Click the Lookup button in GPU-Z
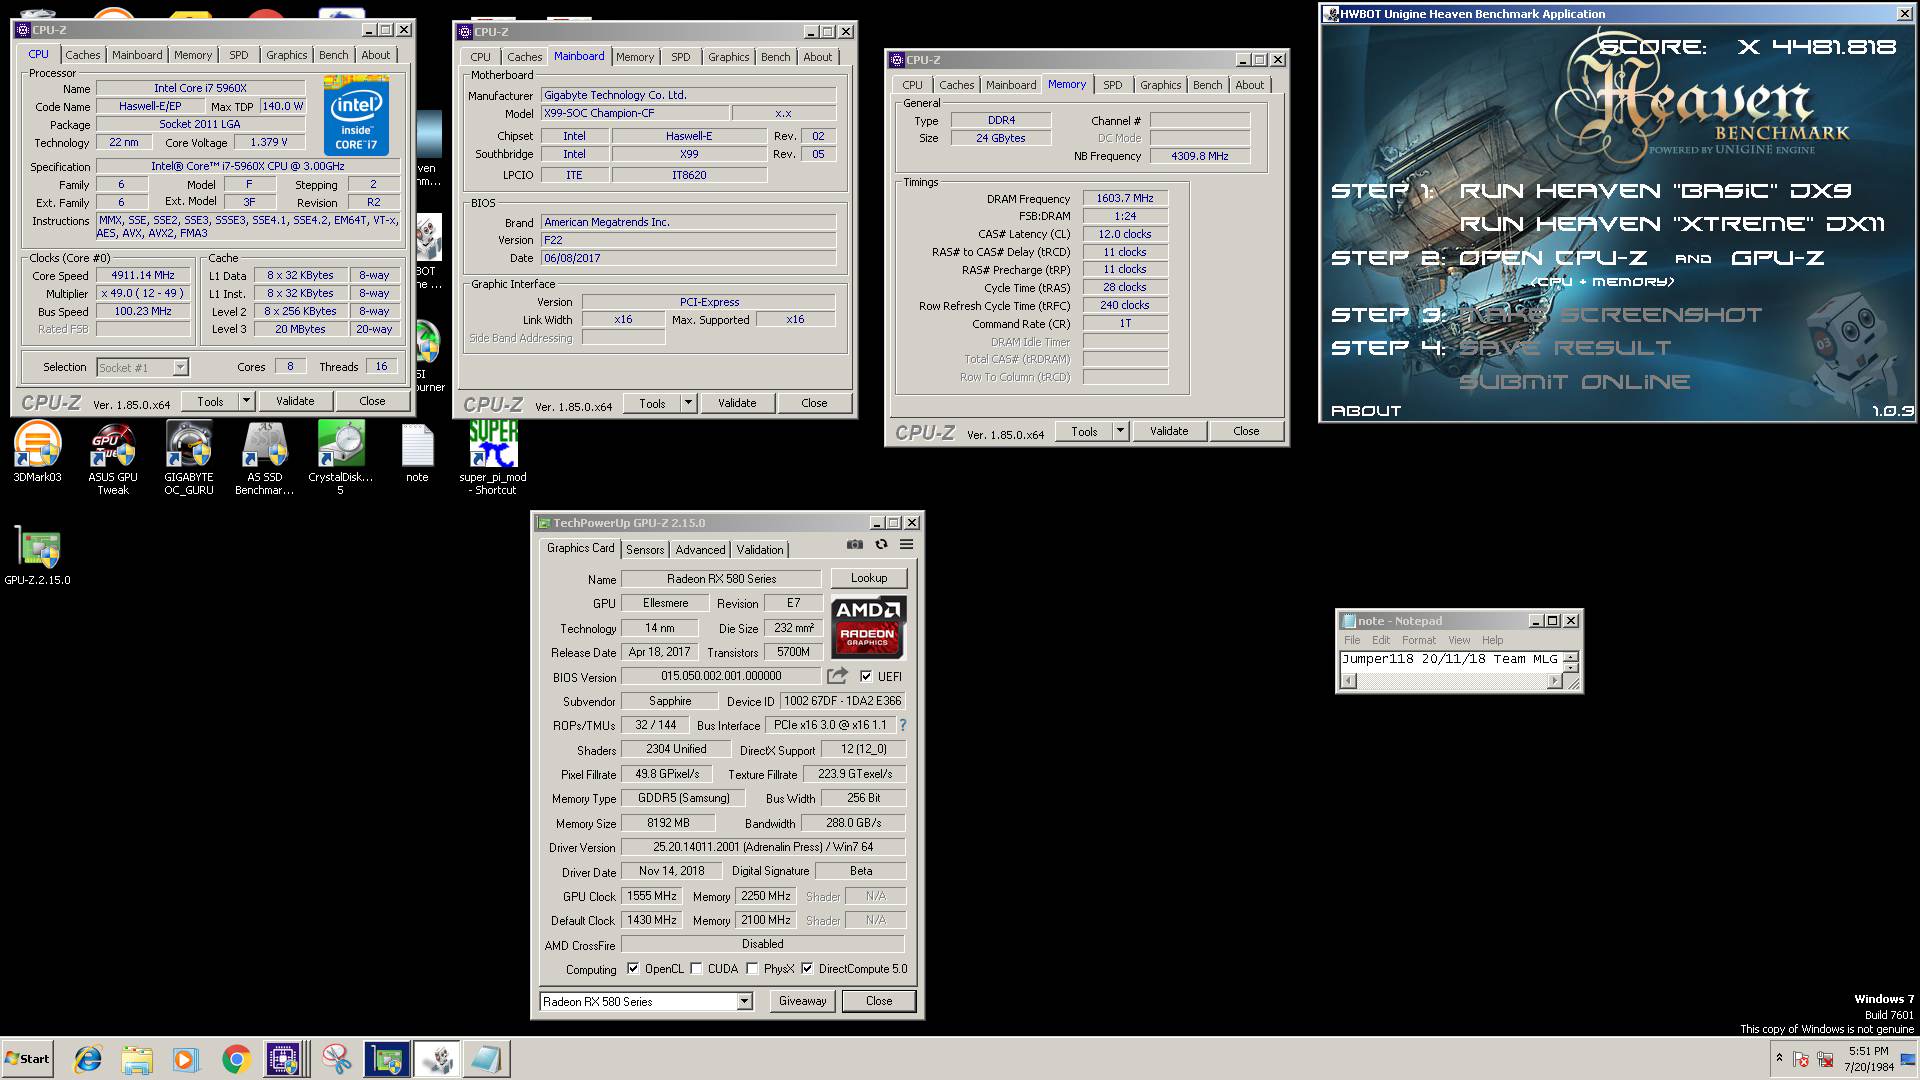Image resolution: width=1920 pixels, height=1080 pixels. pyautogui.click(x=869, y=578)
